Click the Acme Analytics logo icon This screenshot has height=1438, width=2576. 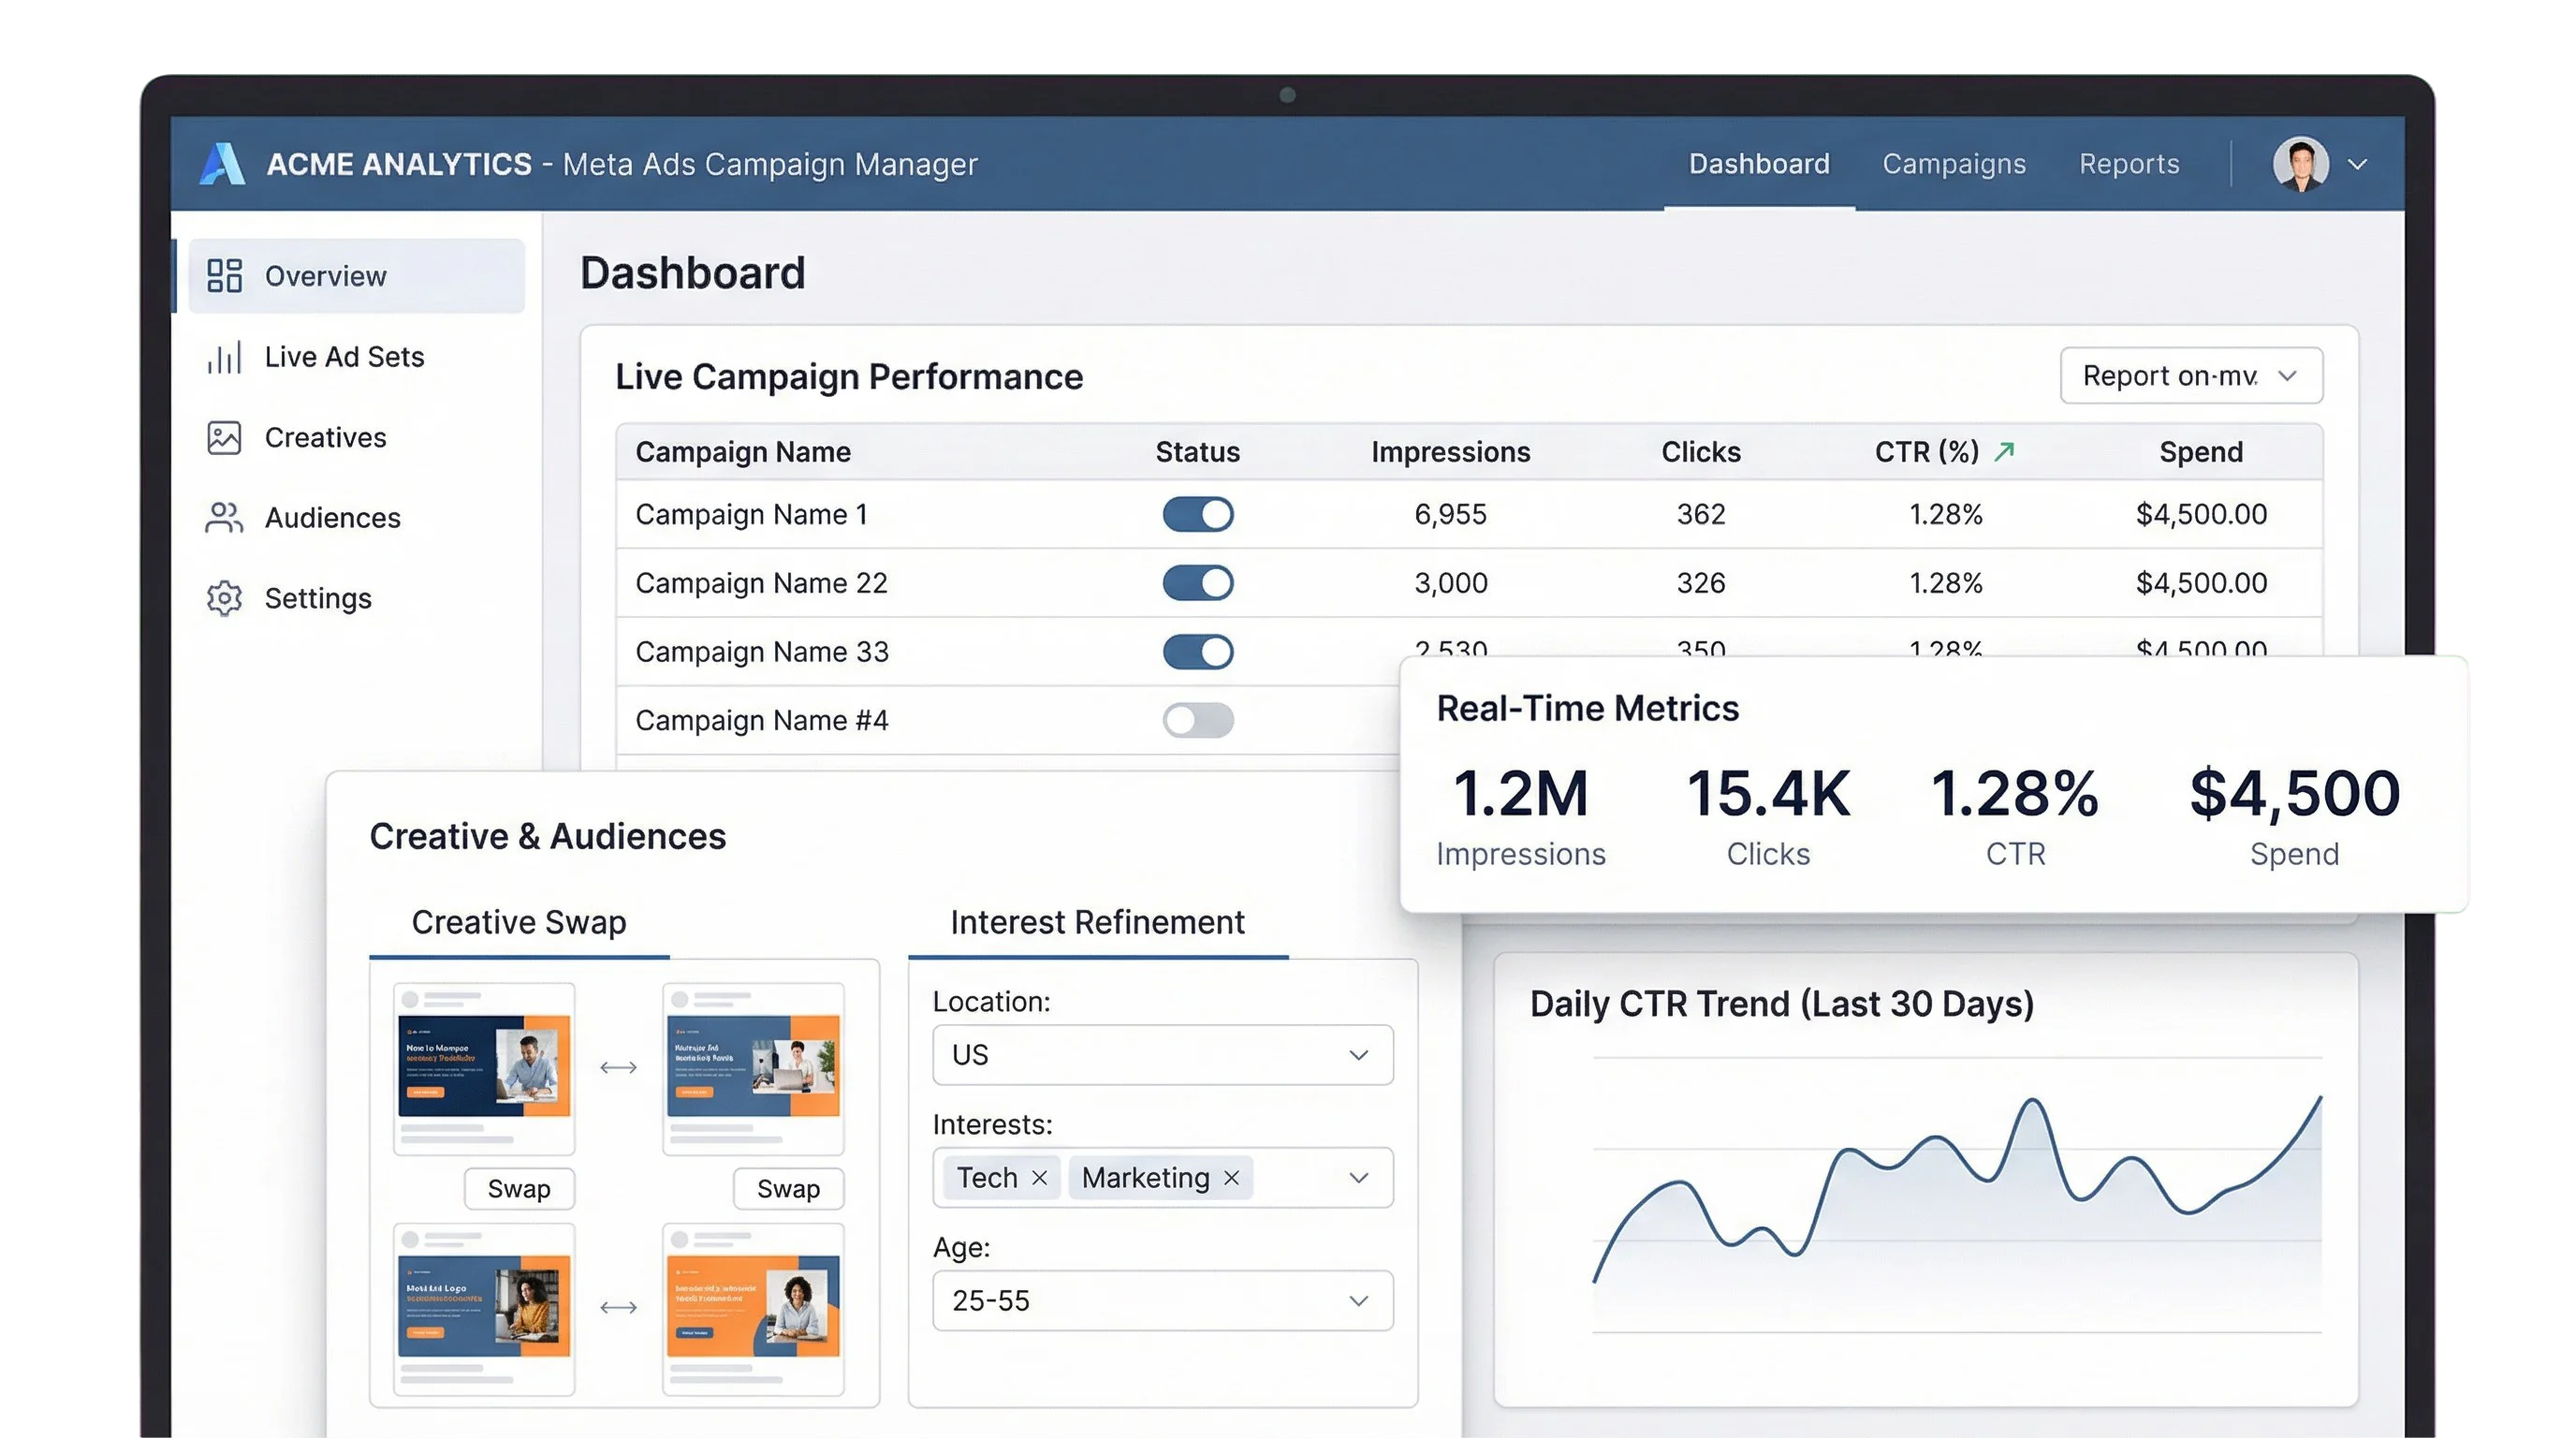(222, 164)
